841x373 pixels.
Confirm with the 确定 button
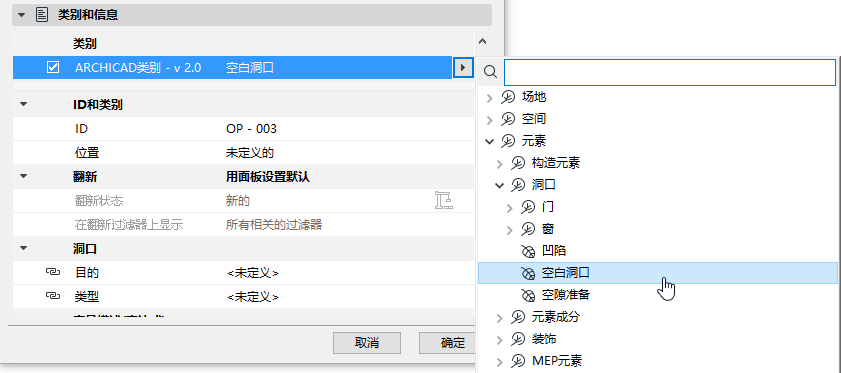(x=447, y=343)
